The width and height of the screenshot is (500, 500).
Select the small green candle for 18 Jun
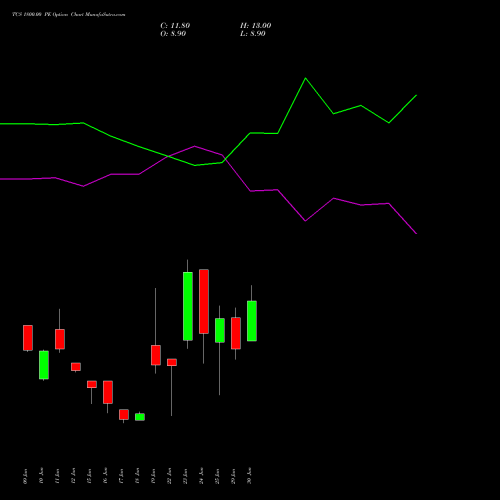[140, 417]
